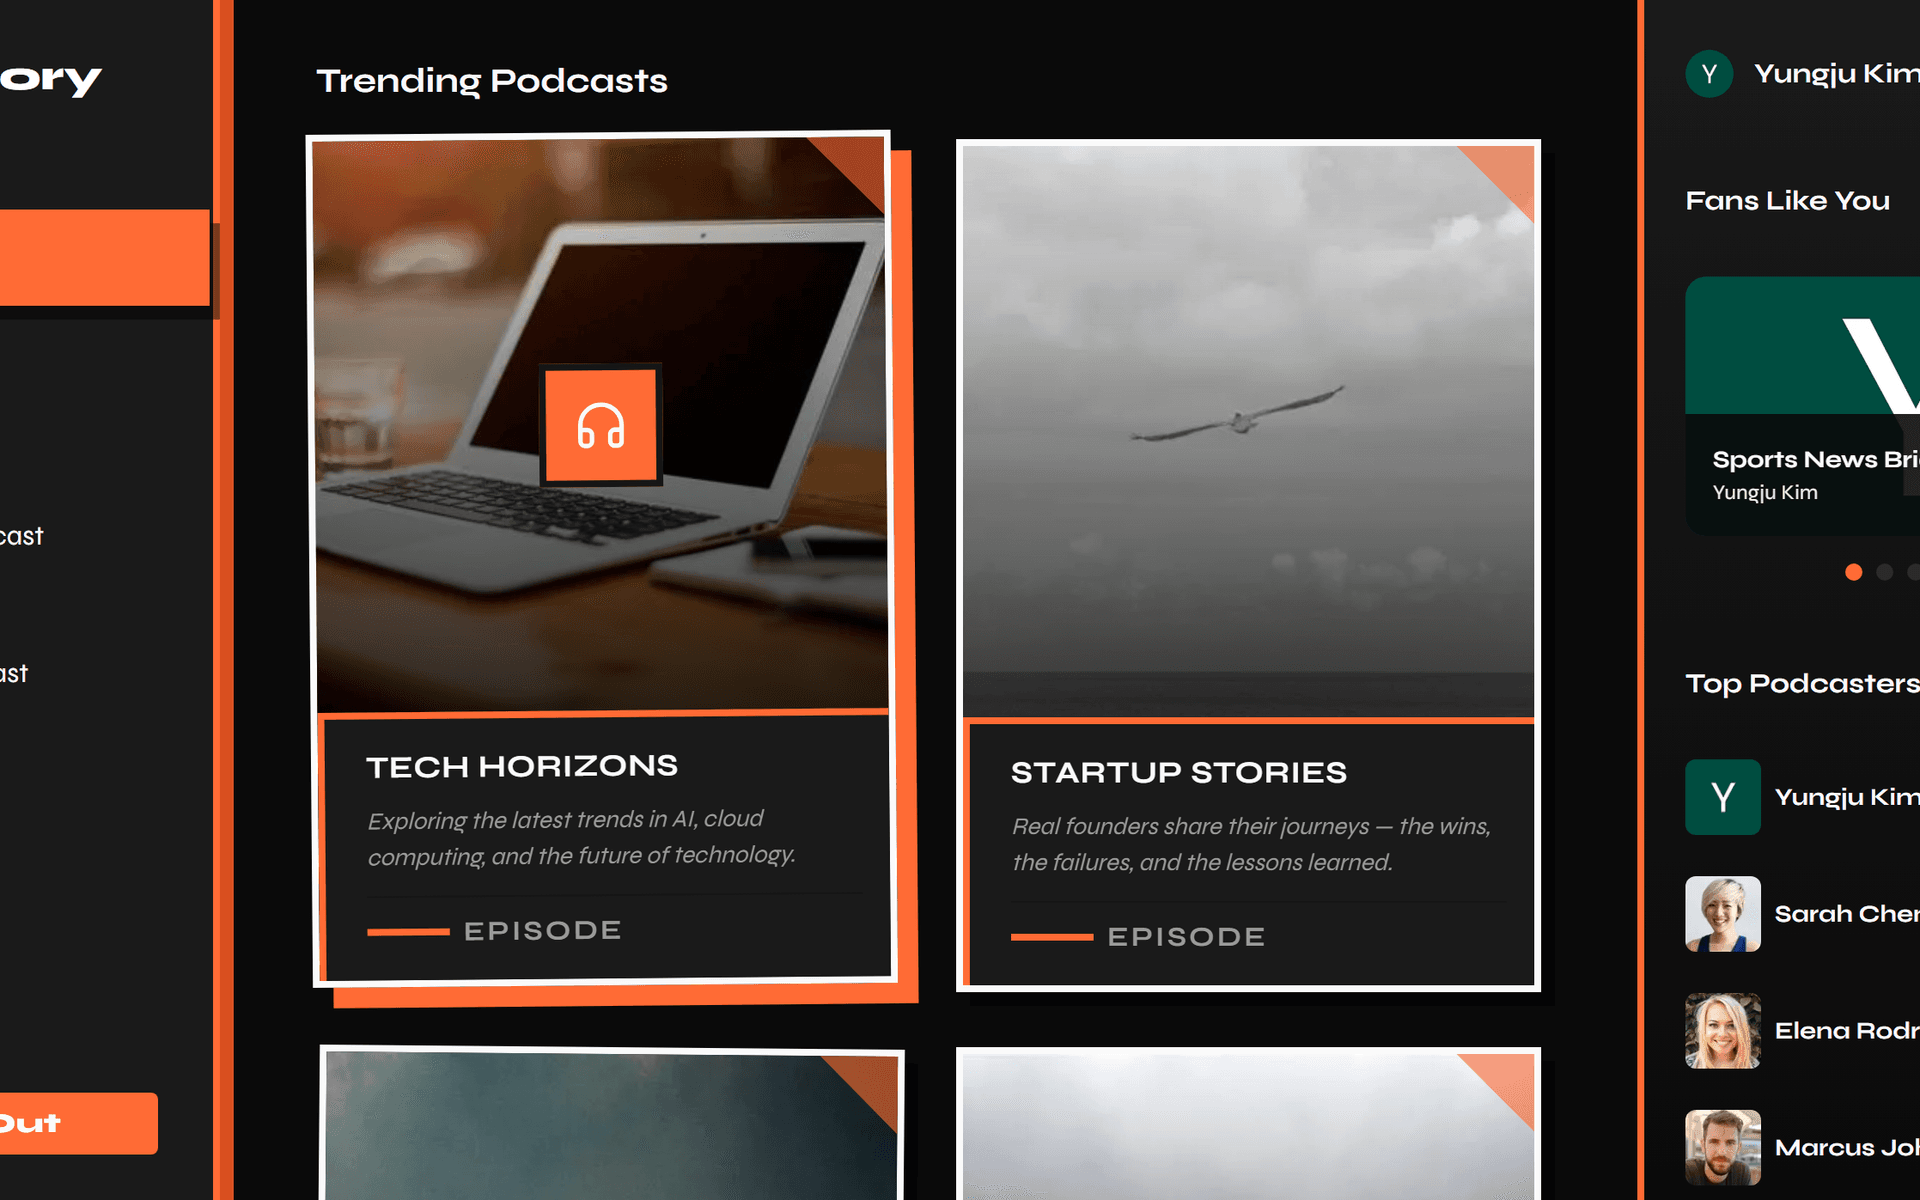
Task: Open Sarah Chen's profile photo
Action: 1722,914
